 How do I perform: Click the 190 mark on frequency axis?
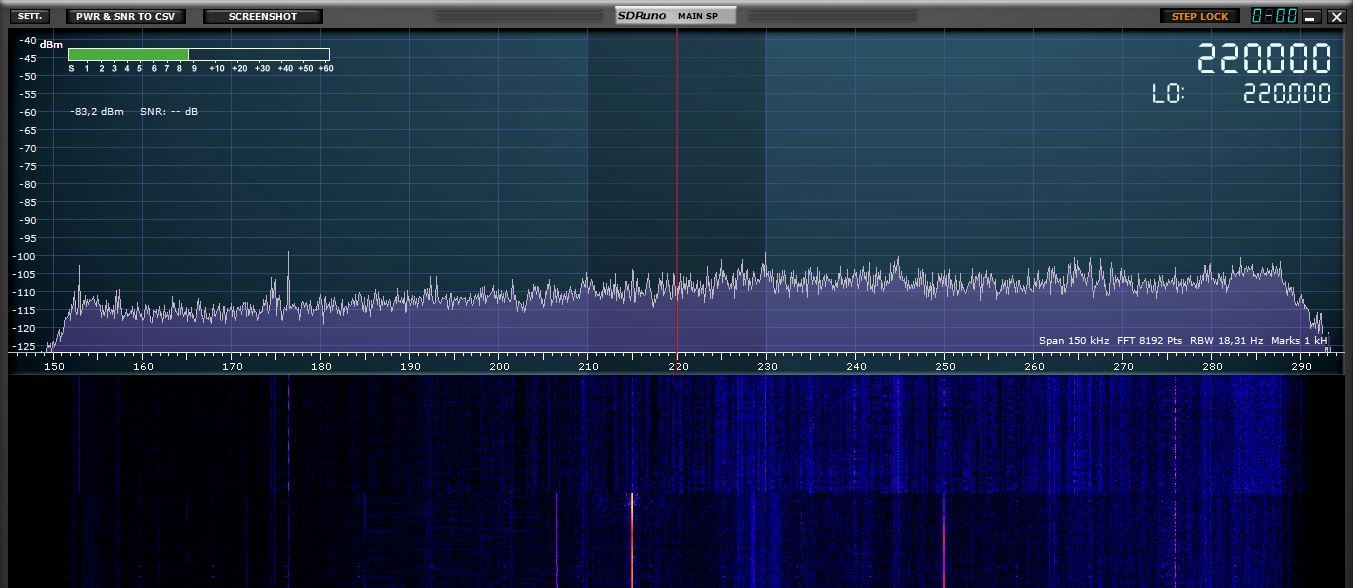click(411, 366)
